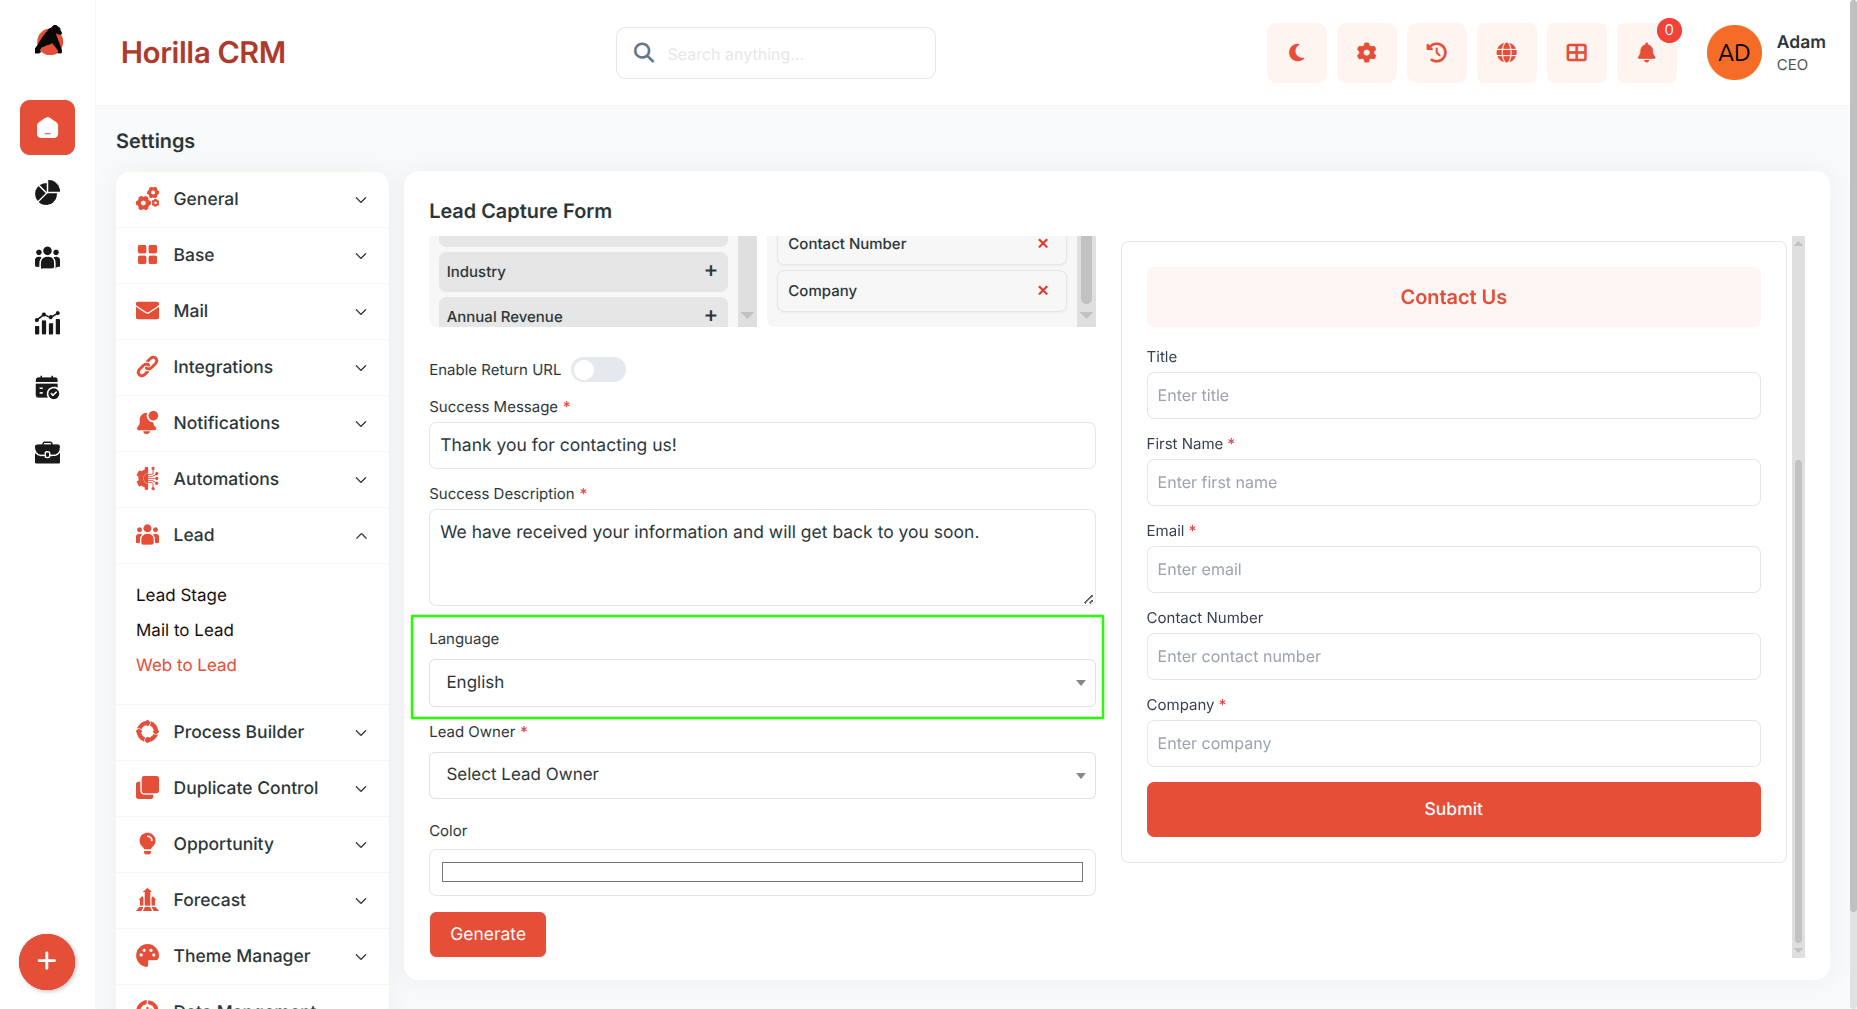Click the Success Description text area

coord(762,557)
